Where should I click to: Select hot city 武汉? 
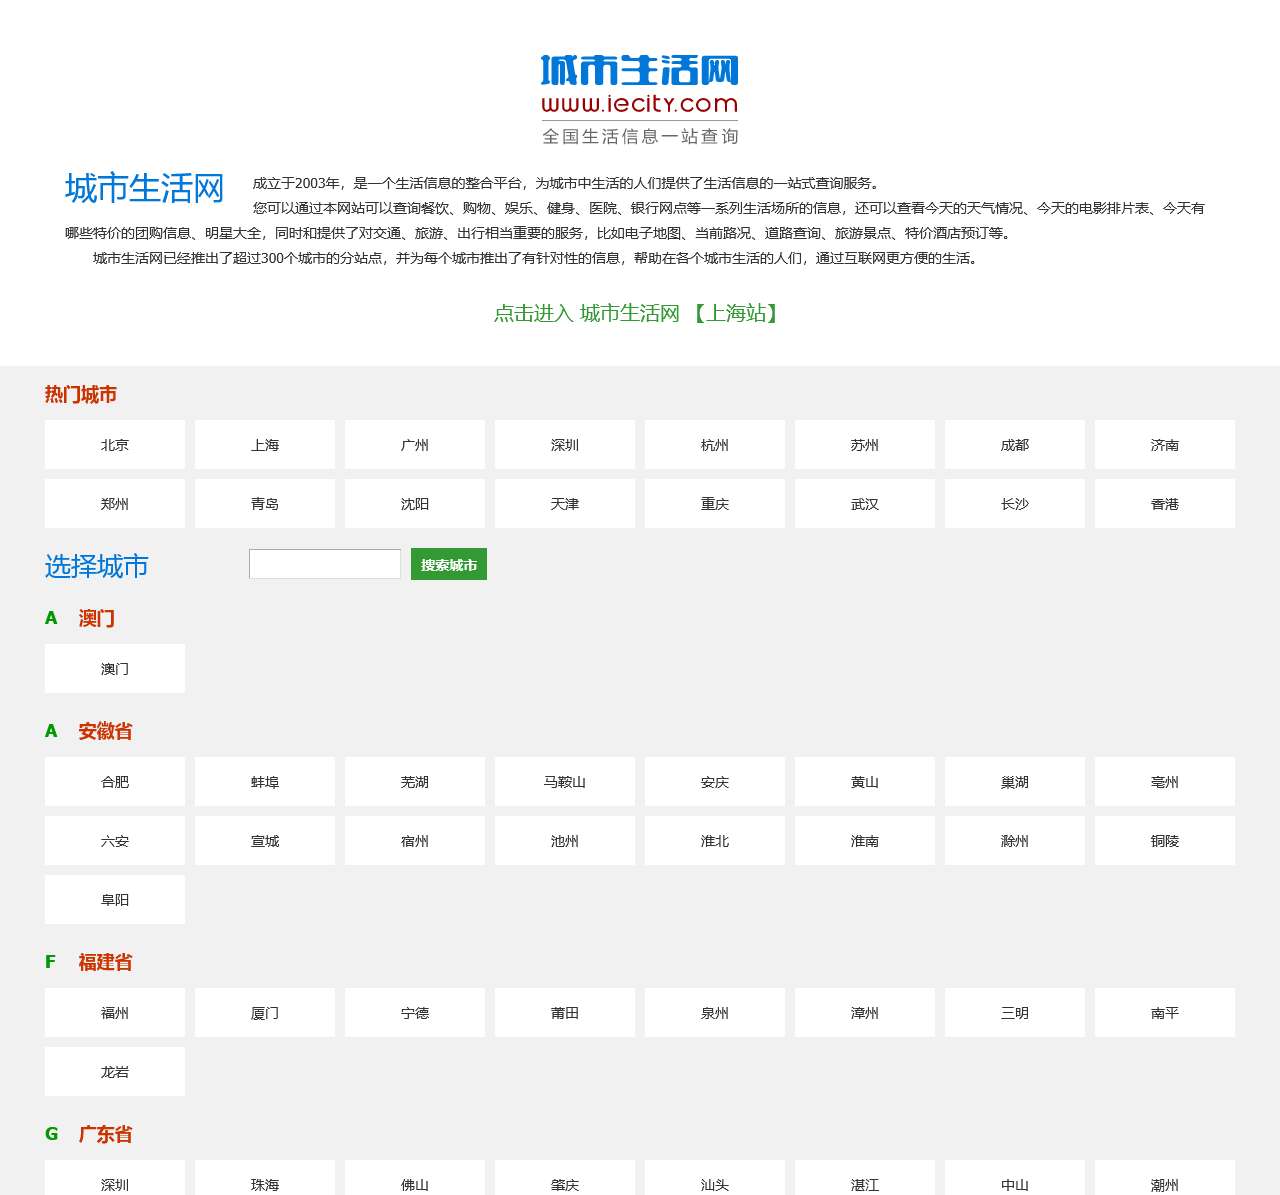click(x=865, y=504)
